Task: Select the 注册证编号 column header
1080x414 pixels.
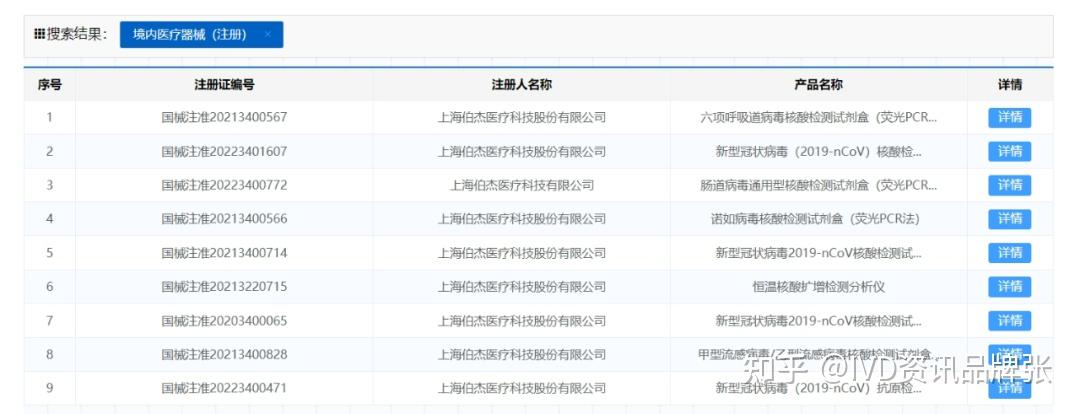Action: click(225, 85)
